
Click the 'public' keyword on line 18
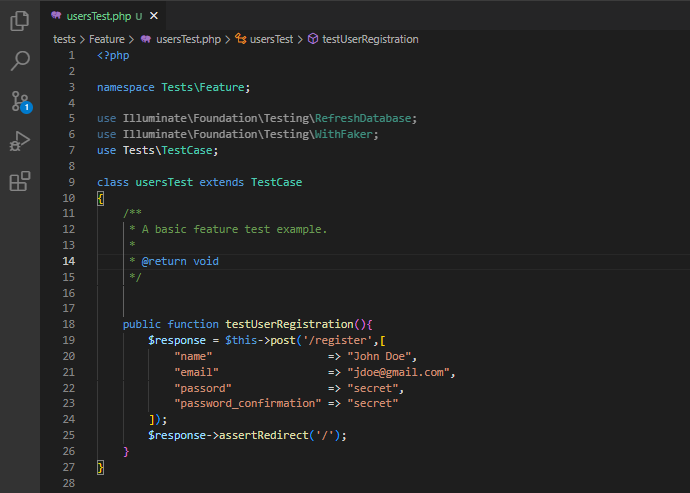click(x=142, y=324)
